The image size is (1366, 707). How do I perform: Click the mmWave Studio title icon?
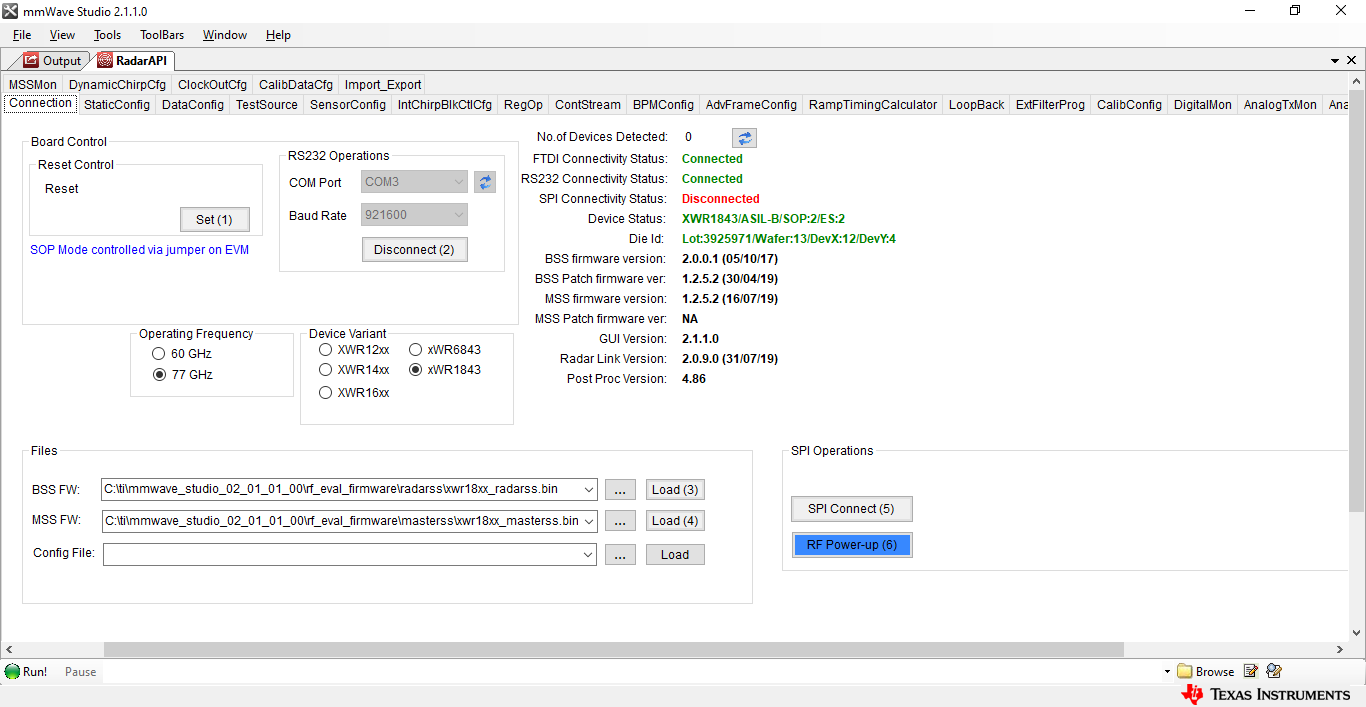pos(11,11)
